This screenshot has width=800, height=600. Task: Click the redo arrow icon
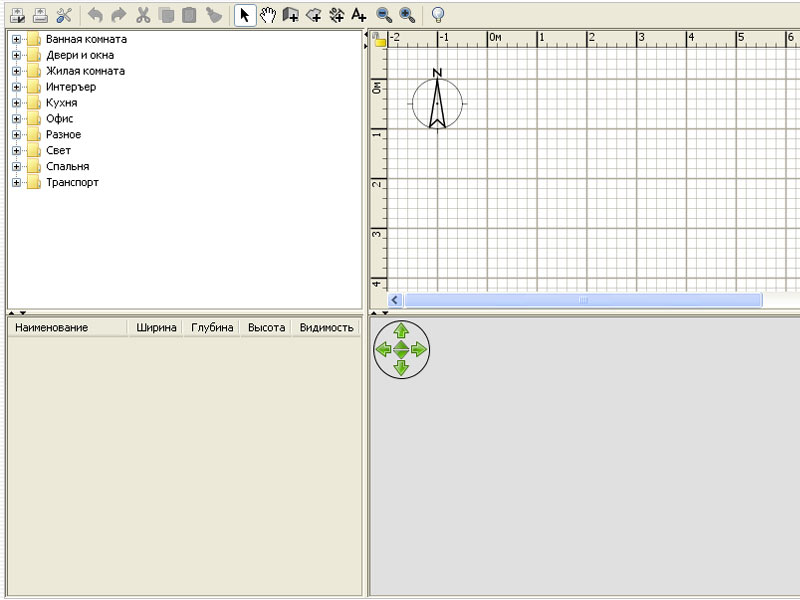[118, 15]
